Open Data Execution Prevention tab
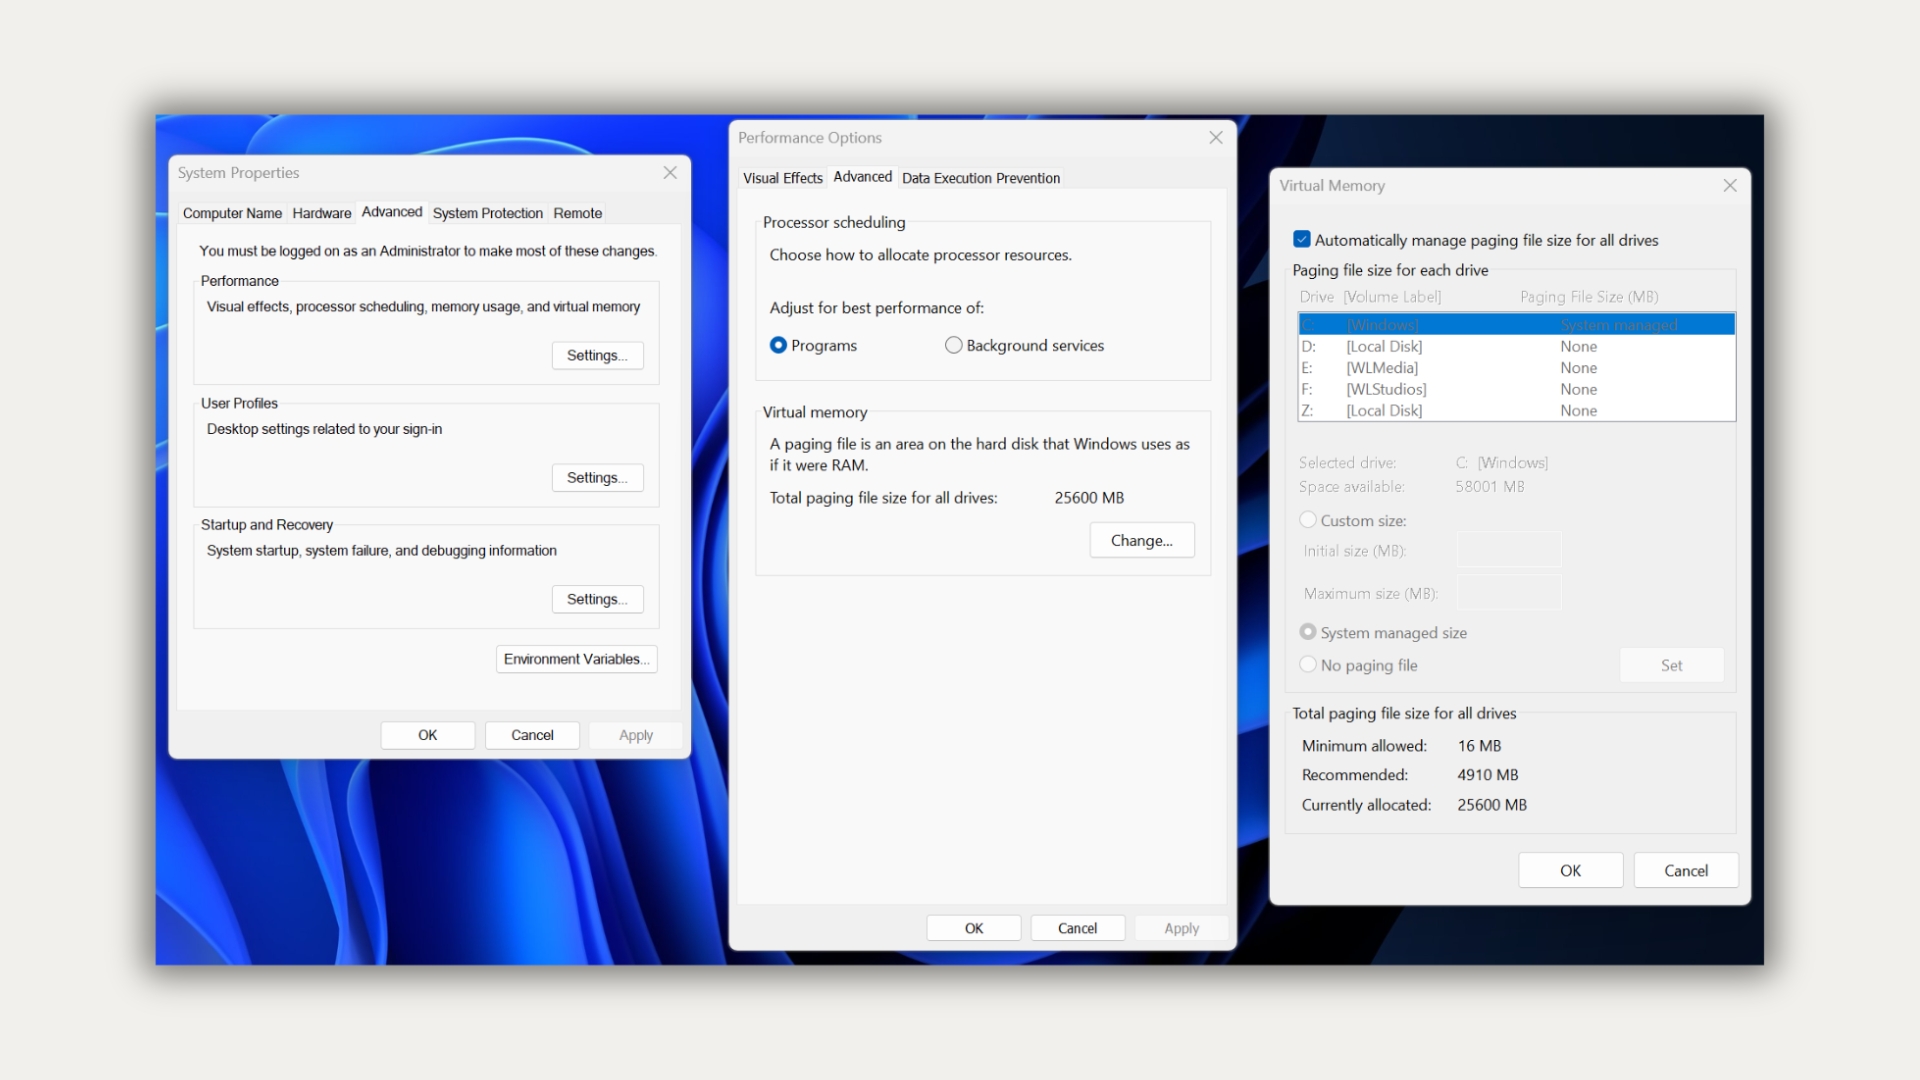The width and height of the screenshot is (1920, 1080). coord(981,178)
